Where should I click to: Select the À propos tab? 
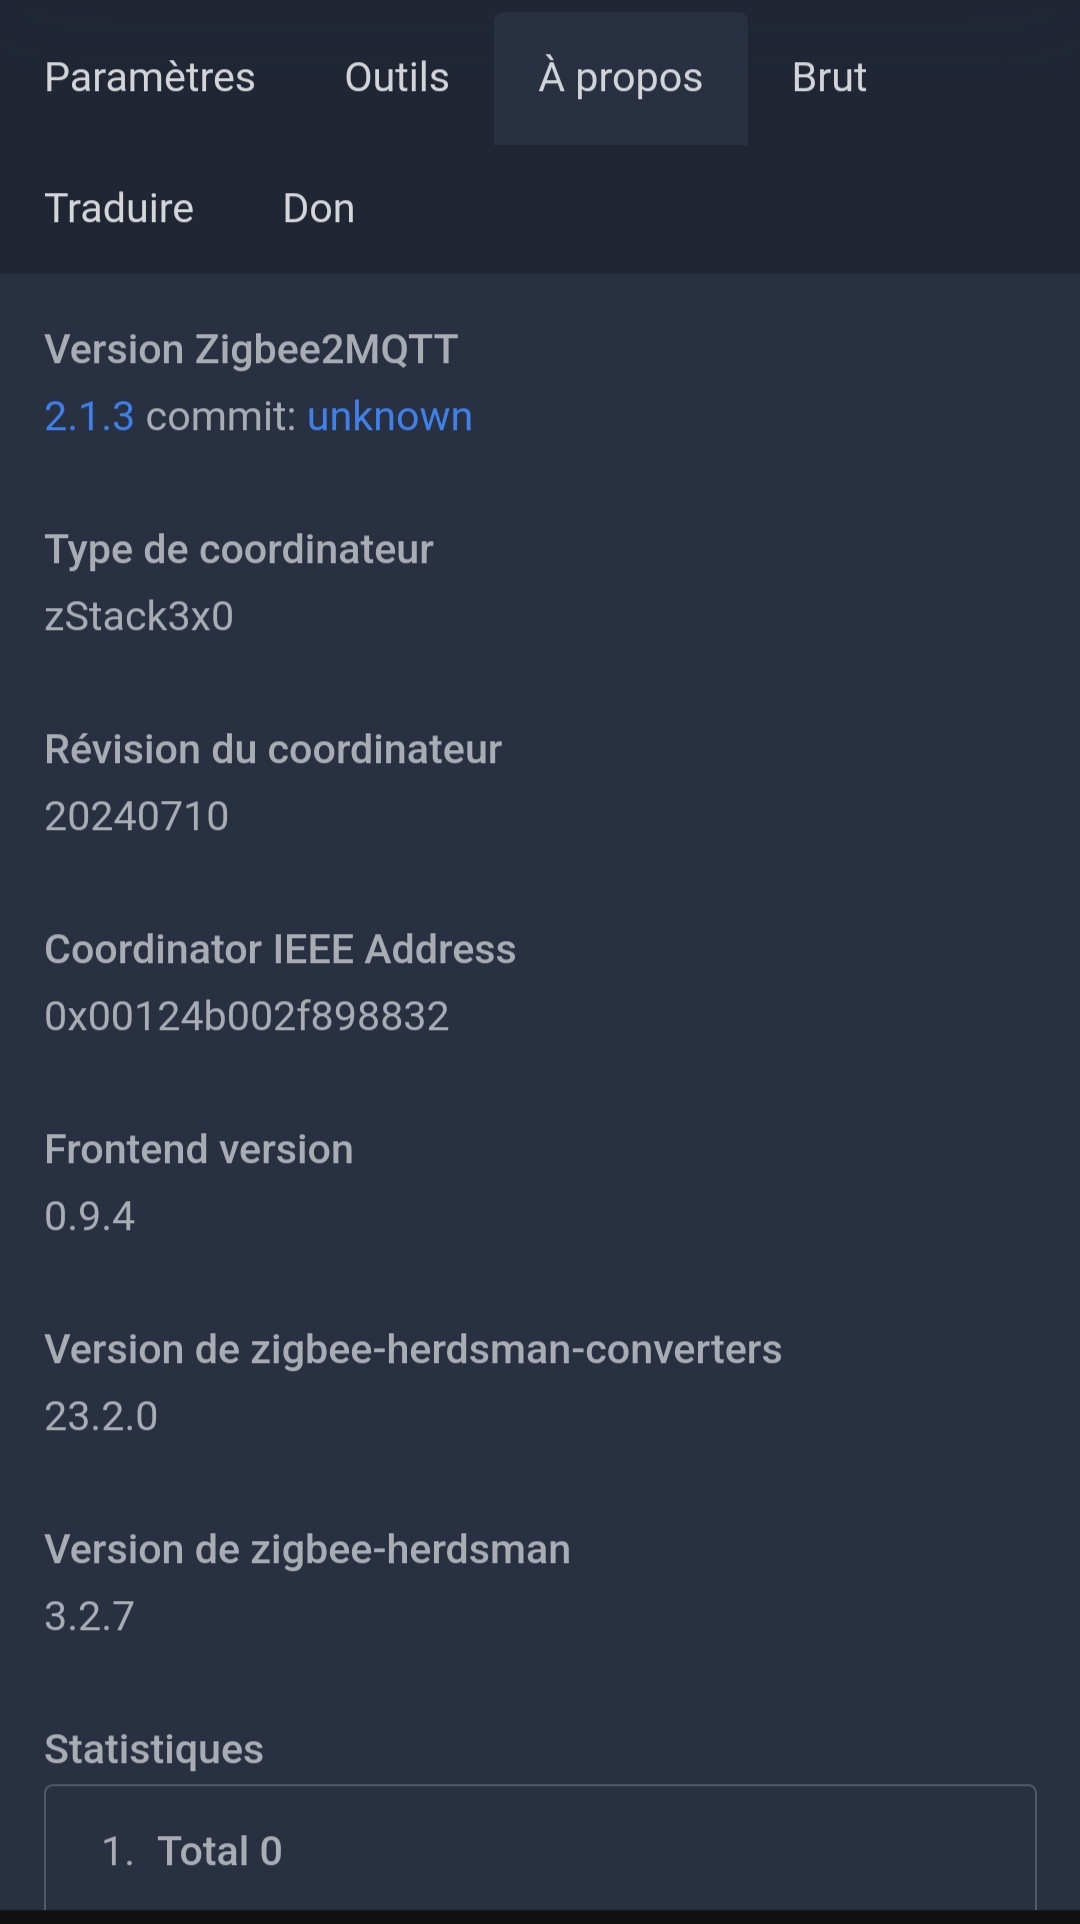pos(620,78)
